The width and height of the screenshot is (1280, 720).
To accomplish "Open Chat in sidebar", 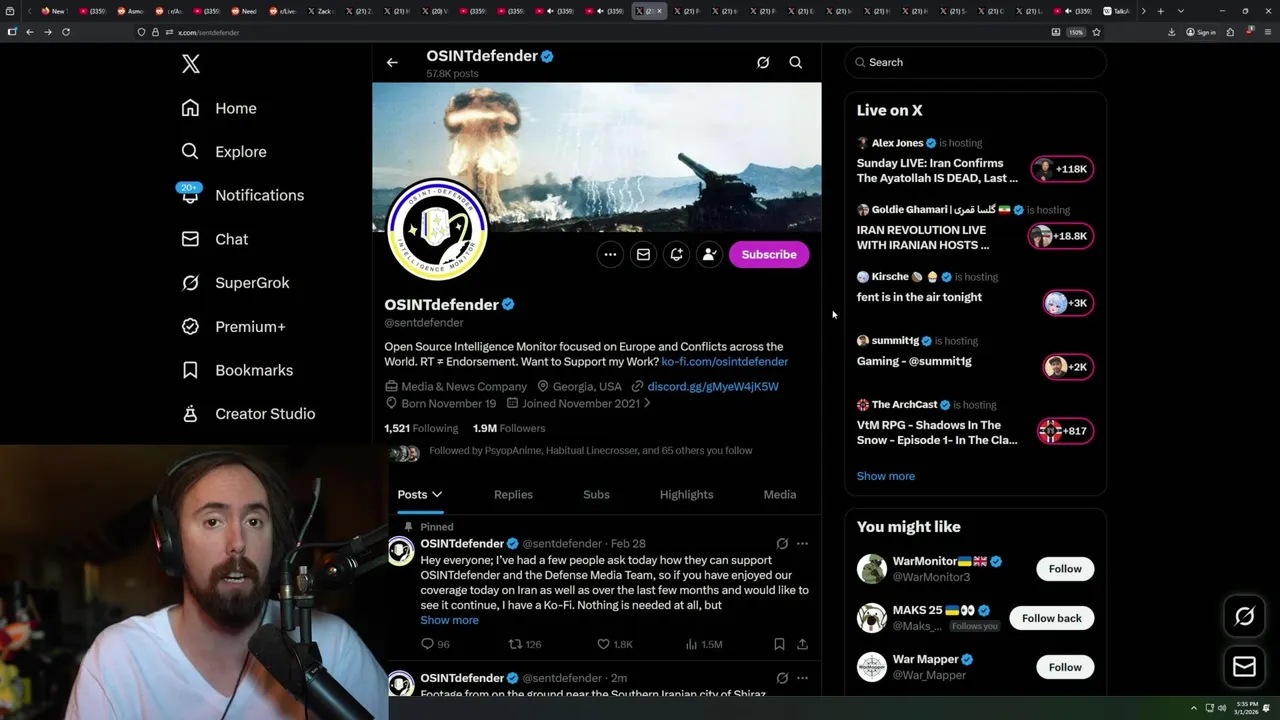I will coord(214,239).
